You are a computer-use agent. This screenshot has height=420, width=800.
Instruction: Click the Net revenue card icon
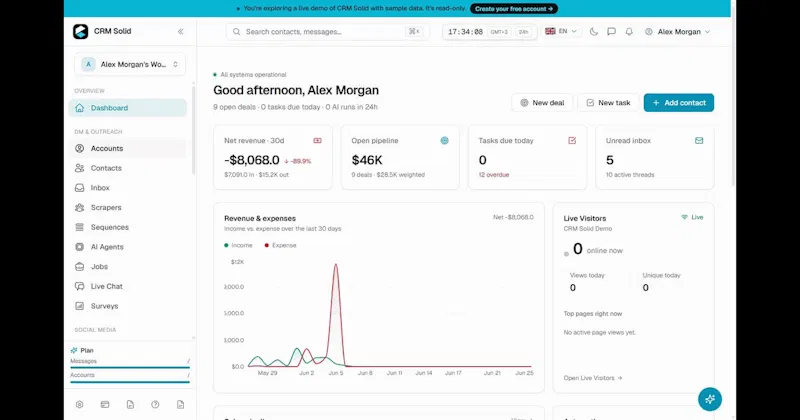(x=317, y=140)
